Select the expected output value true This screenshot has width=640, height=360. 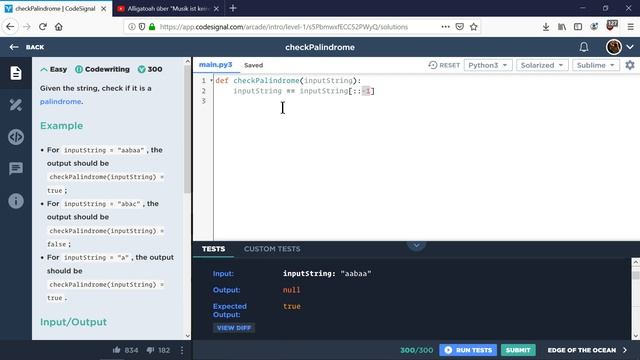point(292,306)
